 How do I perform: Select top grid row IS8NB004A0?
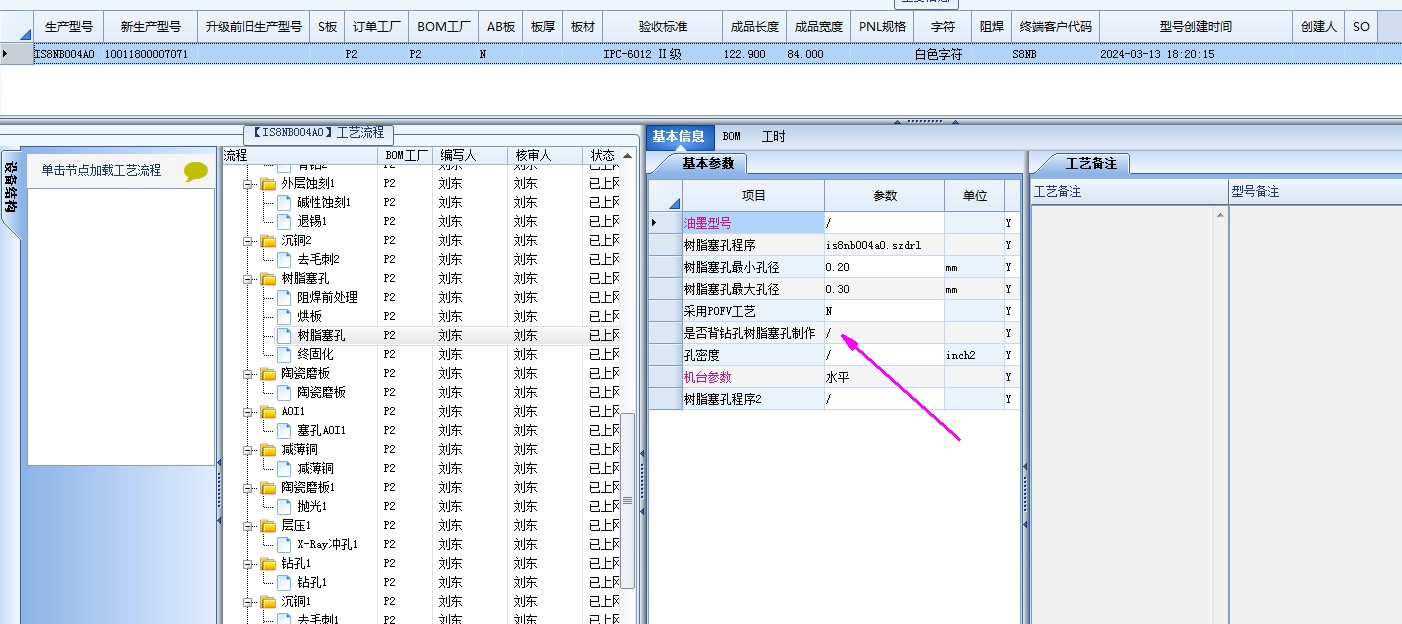tap(700, 54)
